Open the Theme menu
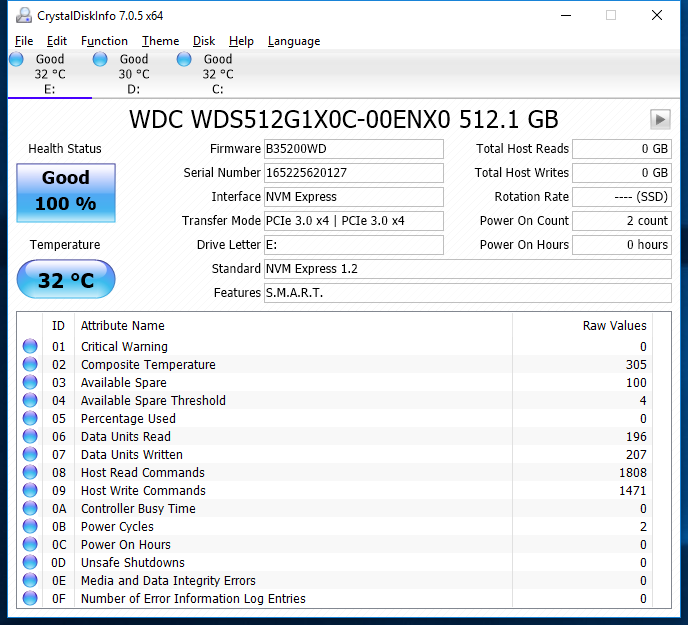This screenshot has height=625, width=688. tap(160, 41)
